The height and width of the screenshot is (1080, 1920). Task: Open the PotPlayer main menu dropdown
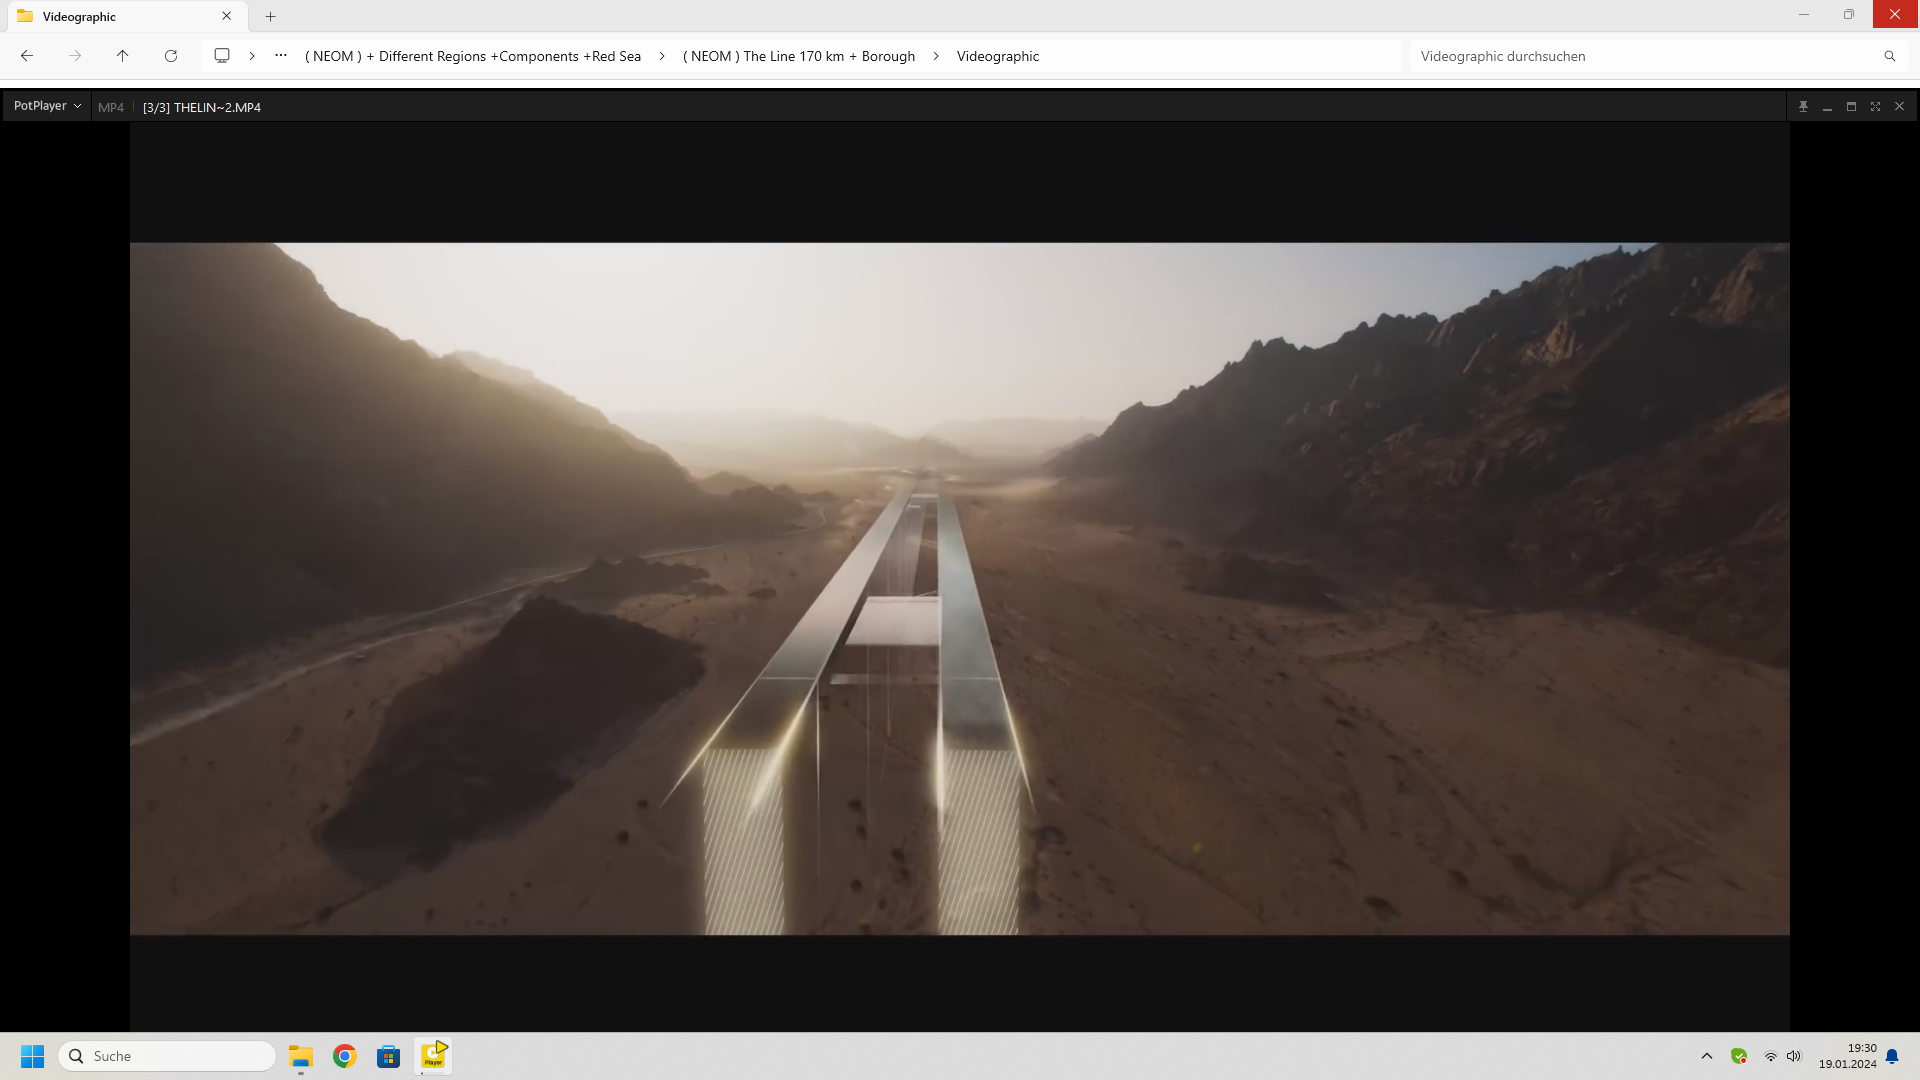[47, 106]
